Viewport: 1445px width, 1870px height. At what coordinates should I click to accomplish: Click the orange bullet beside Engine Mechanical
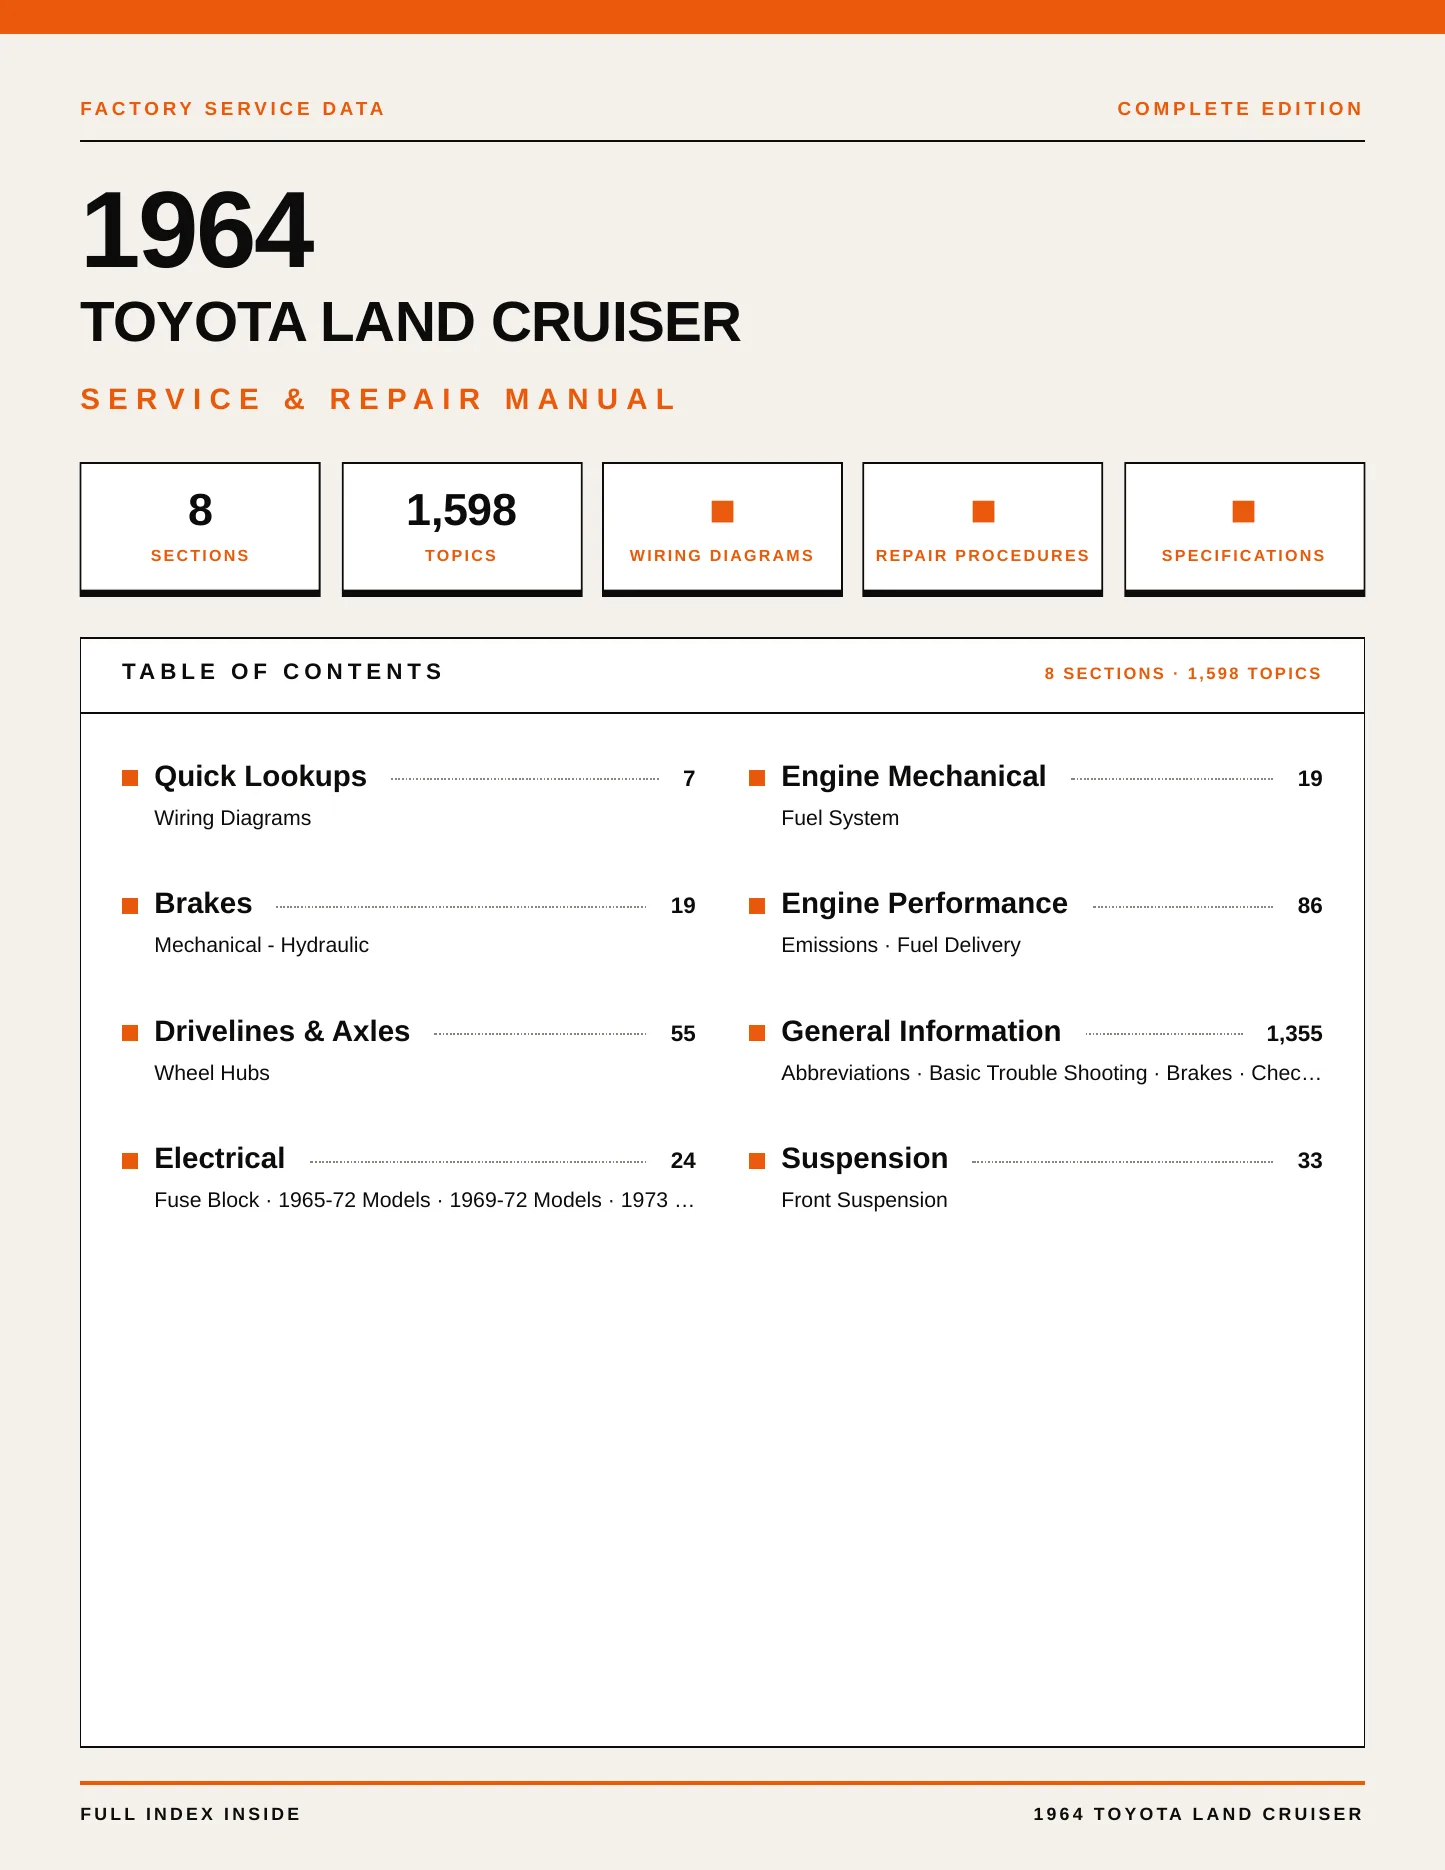[x=757, y=778]
